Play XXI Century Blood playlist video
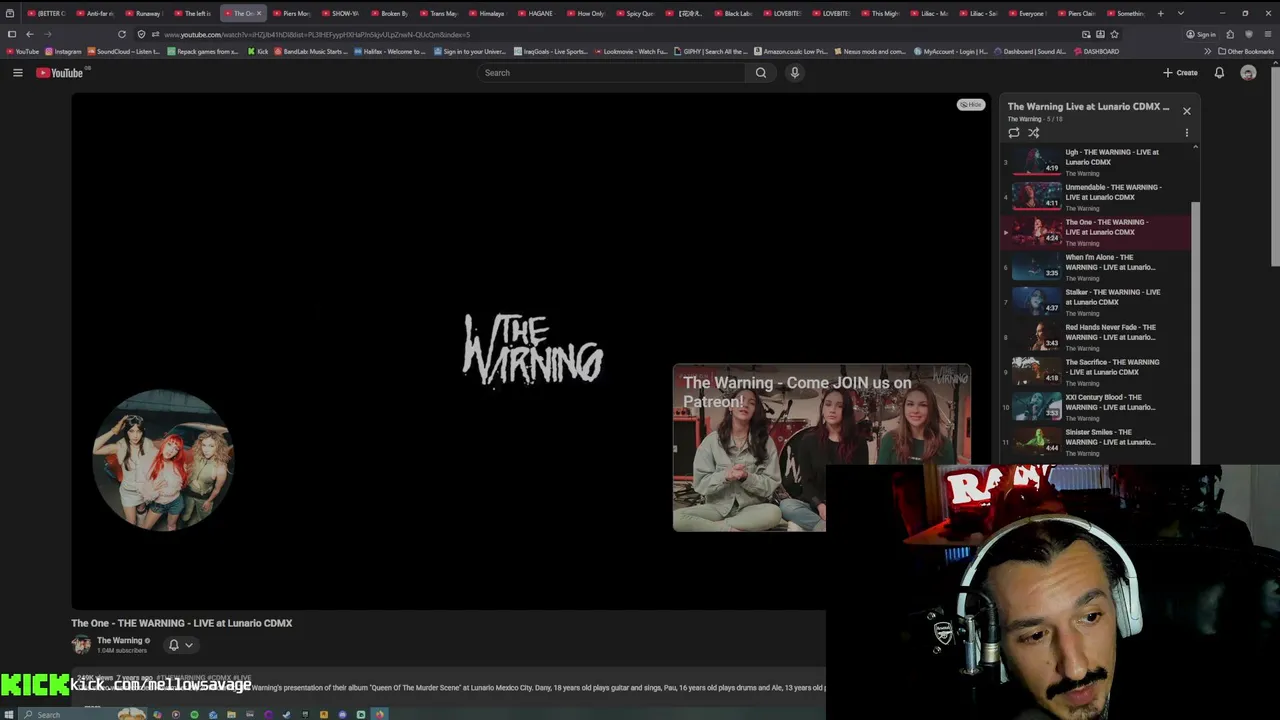1280x720 pixels. click(1096, 406)
